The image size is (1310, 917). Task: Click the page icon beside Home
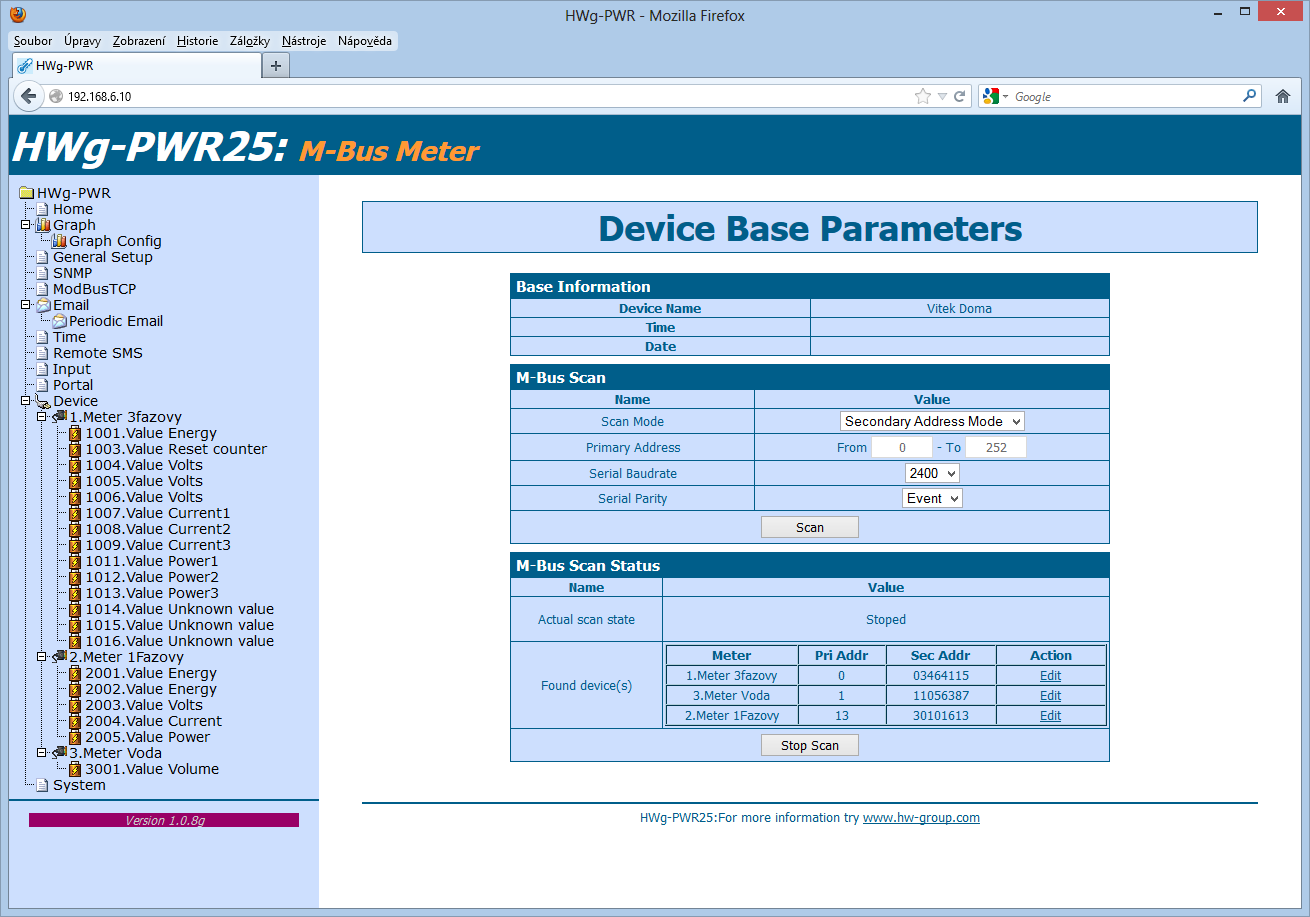pyautogui.click(x=42, y=209)
